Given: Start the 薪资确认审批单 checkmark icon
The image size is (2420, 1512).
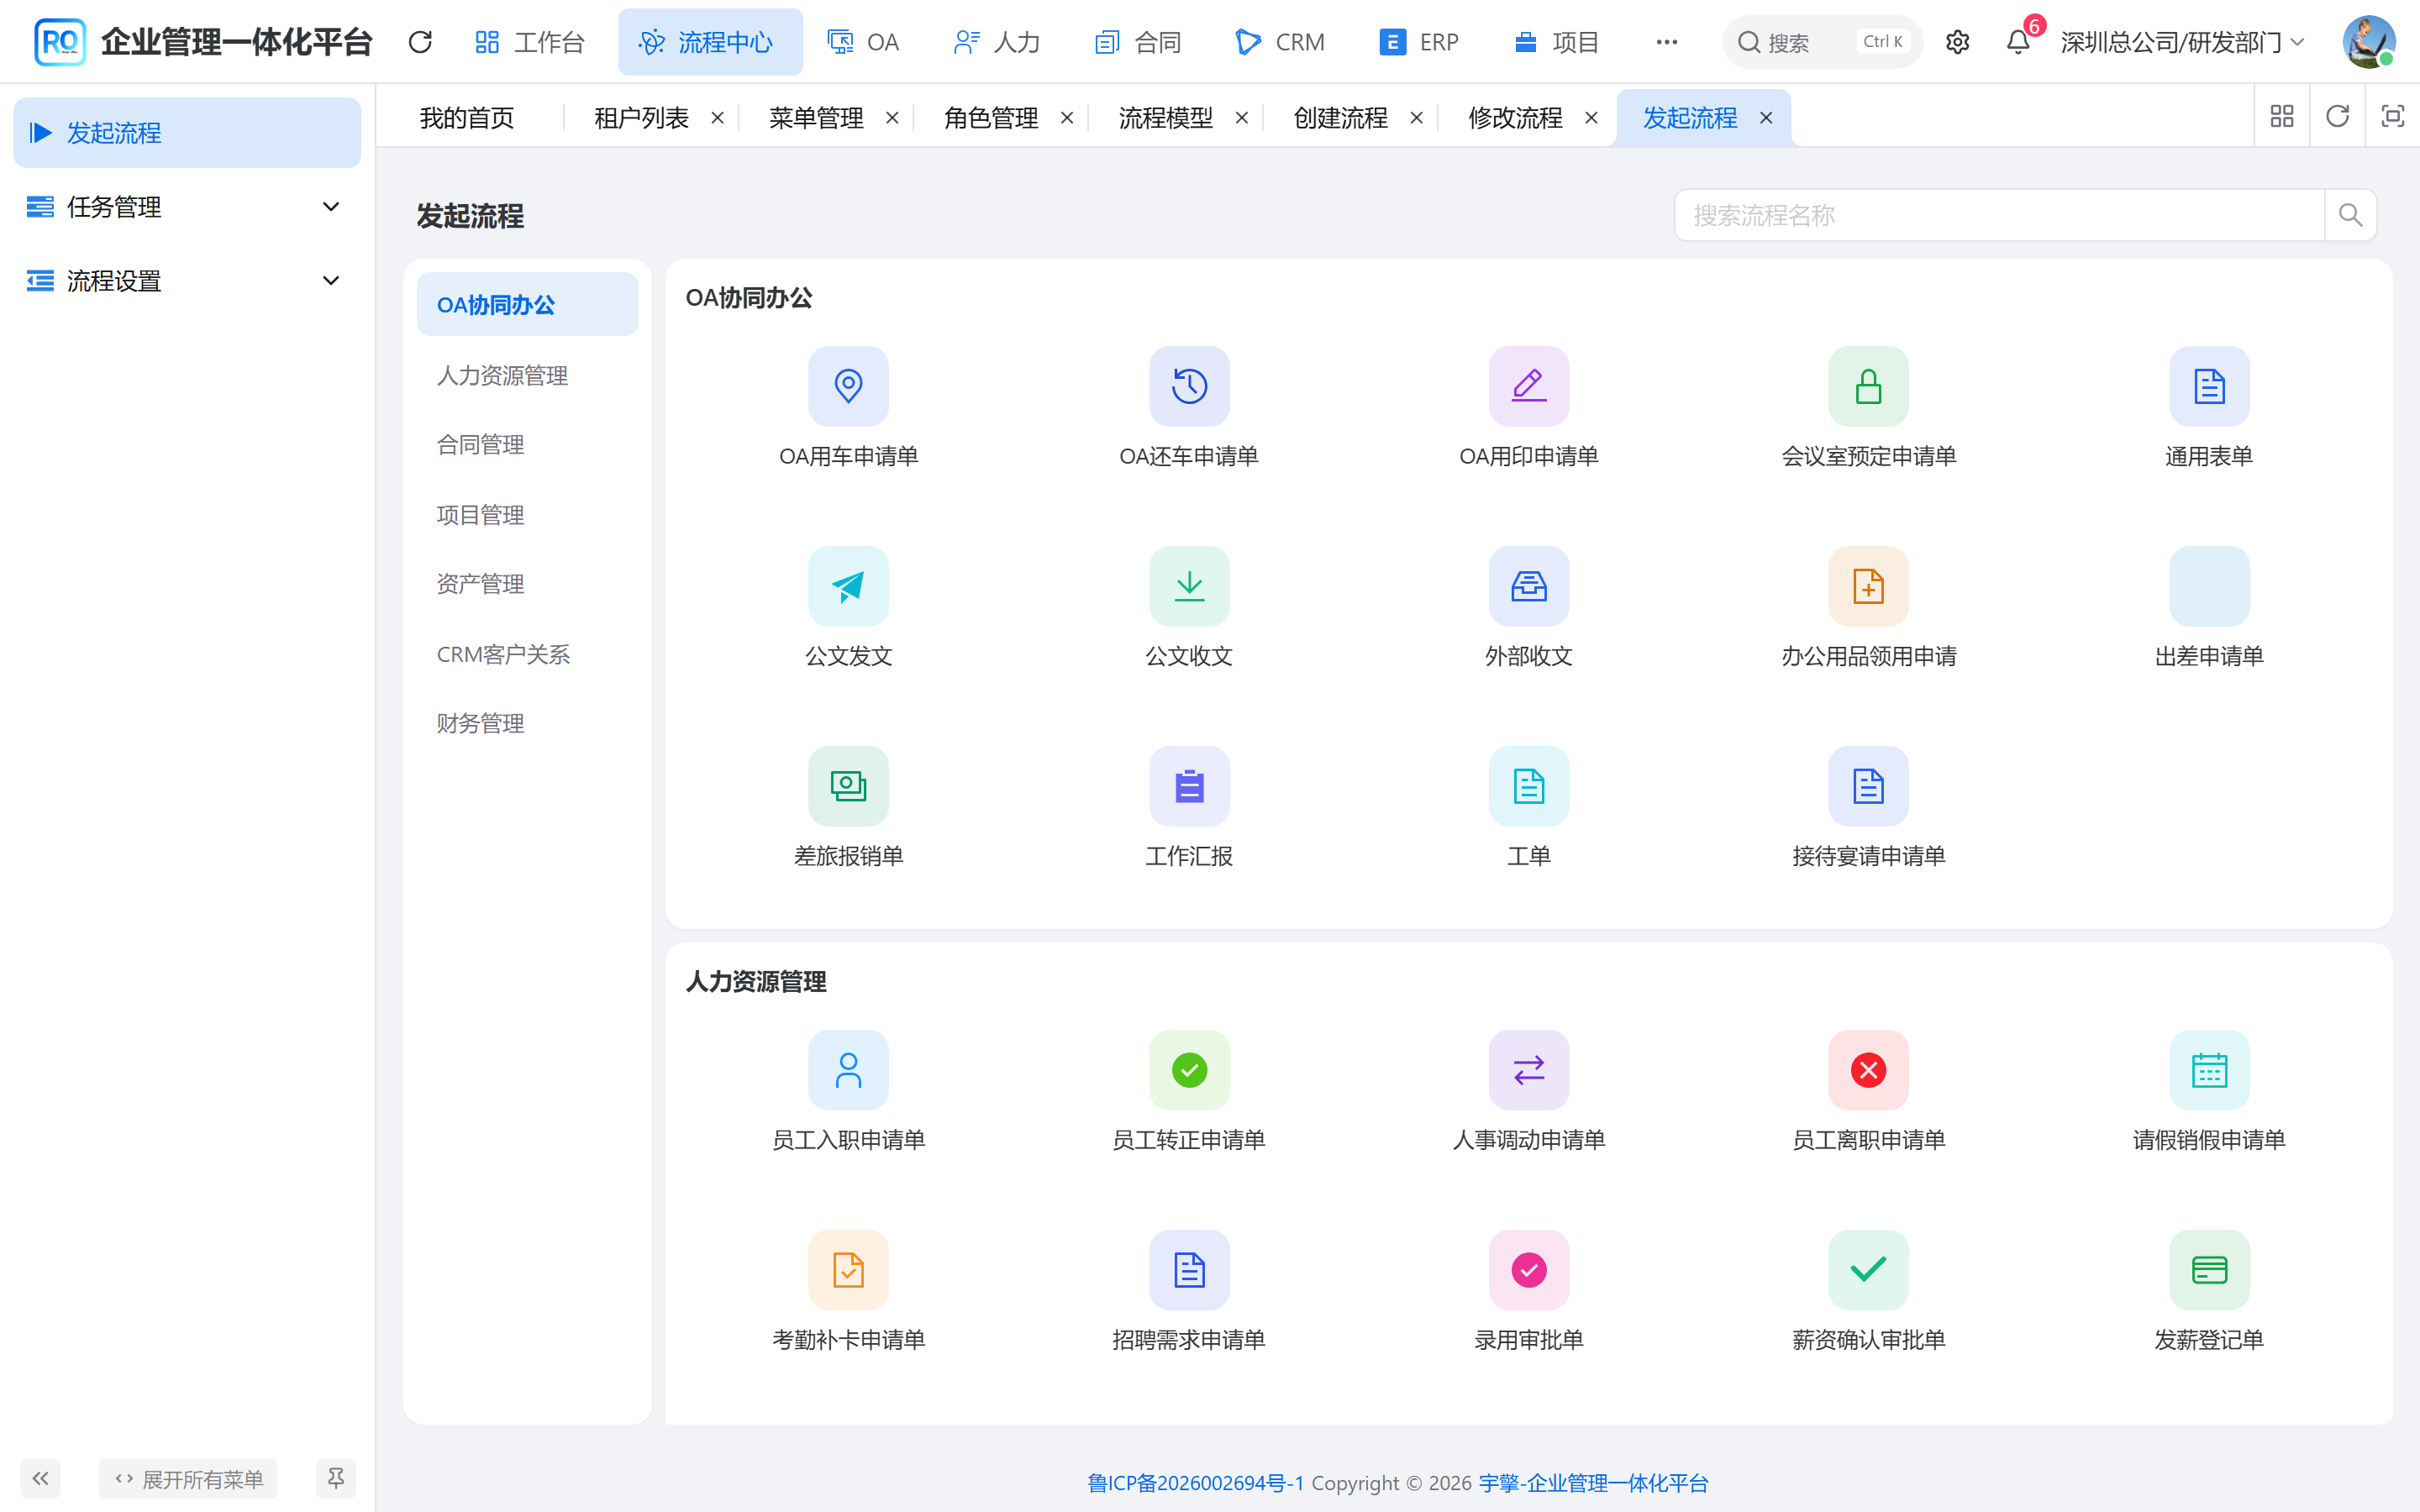Looking at the screenshot, I should coord(1868,1270).
